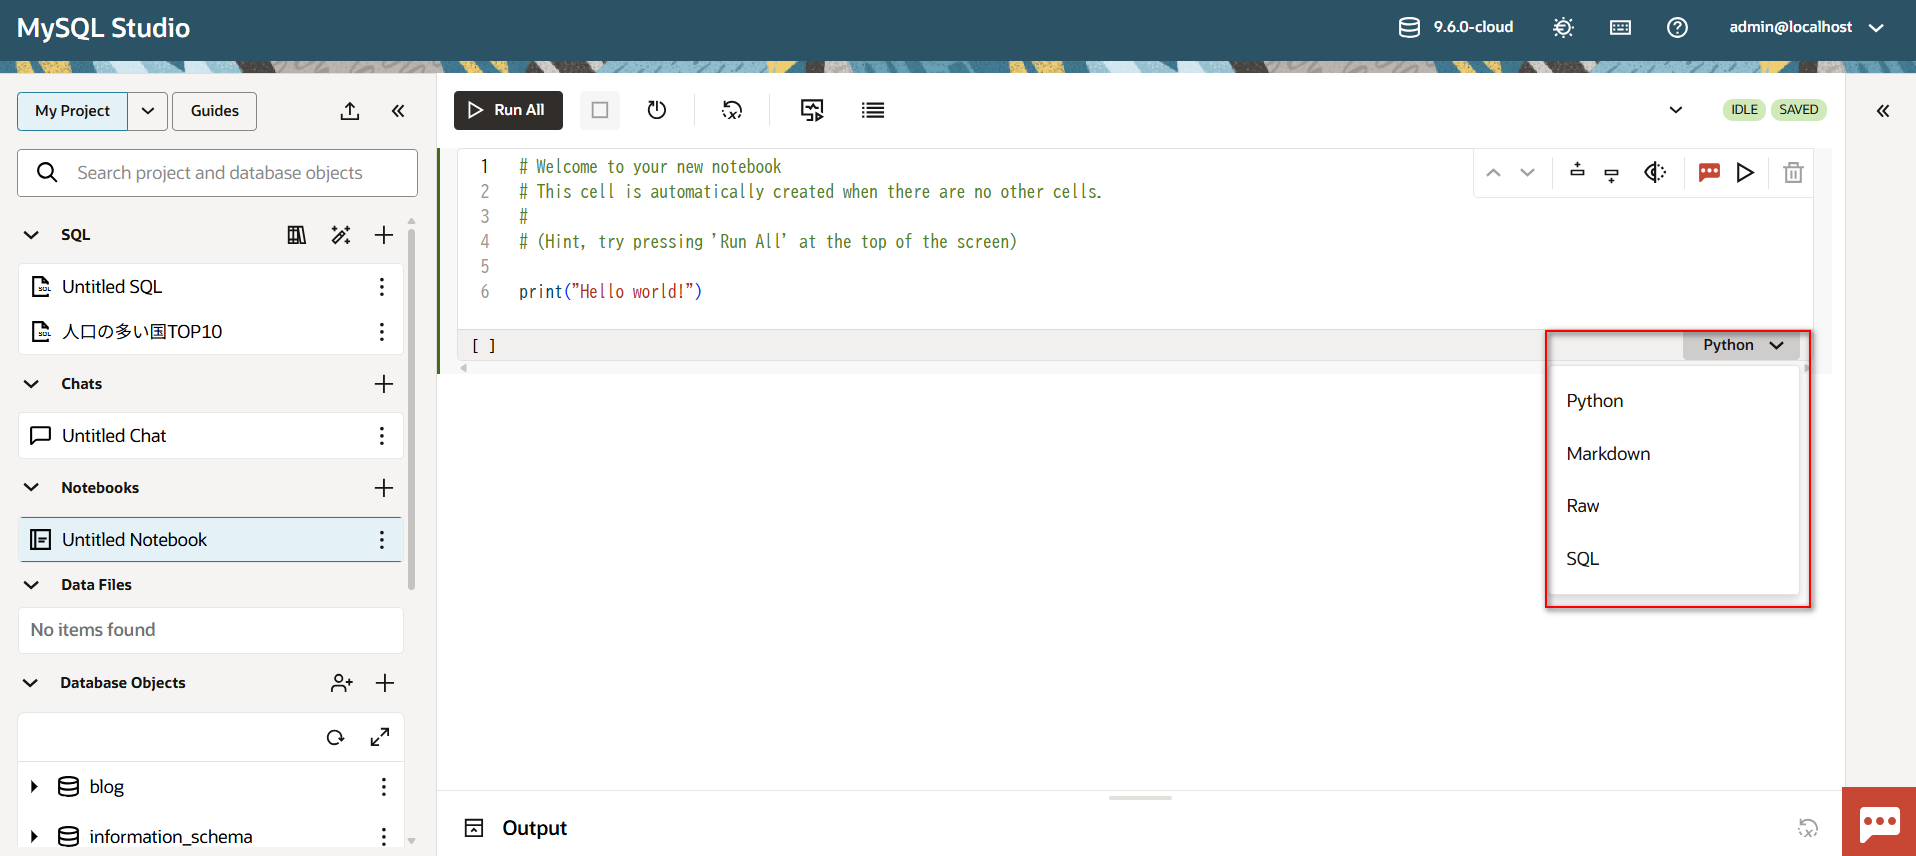Click the stop execution square button
The width and height of the screenshot is (1916, 856).
[x=600, y=110]
